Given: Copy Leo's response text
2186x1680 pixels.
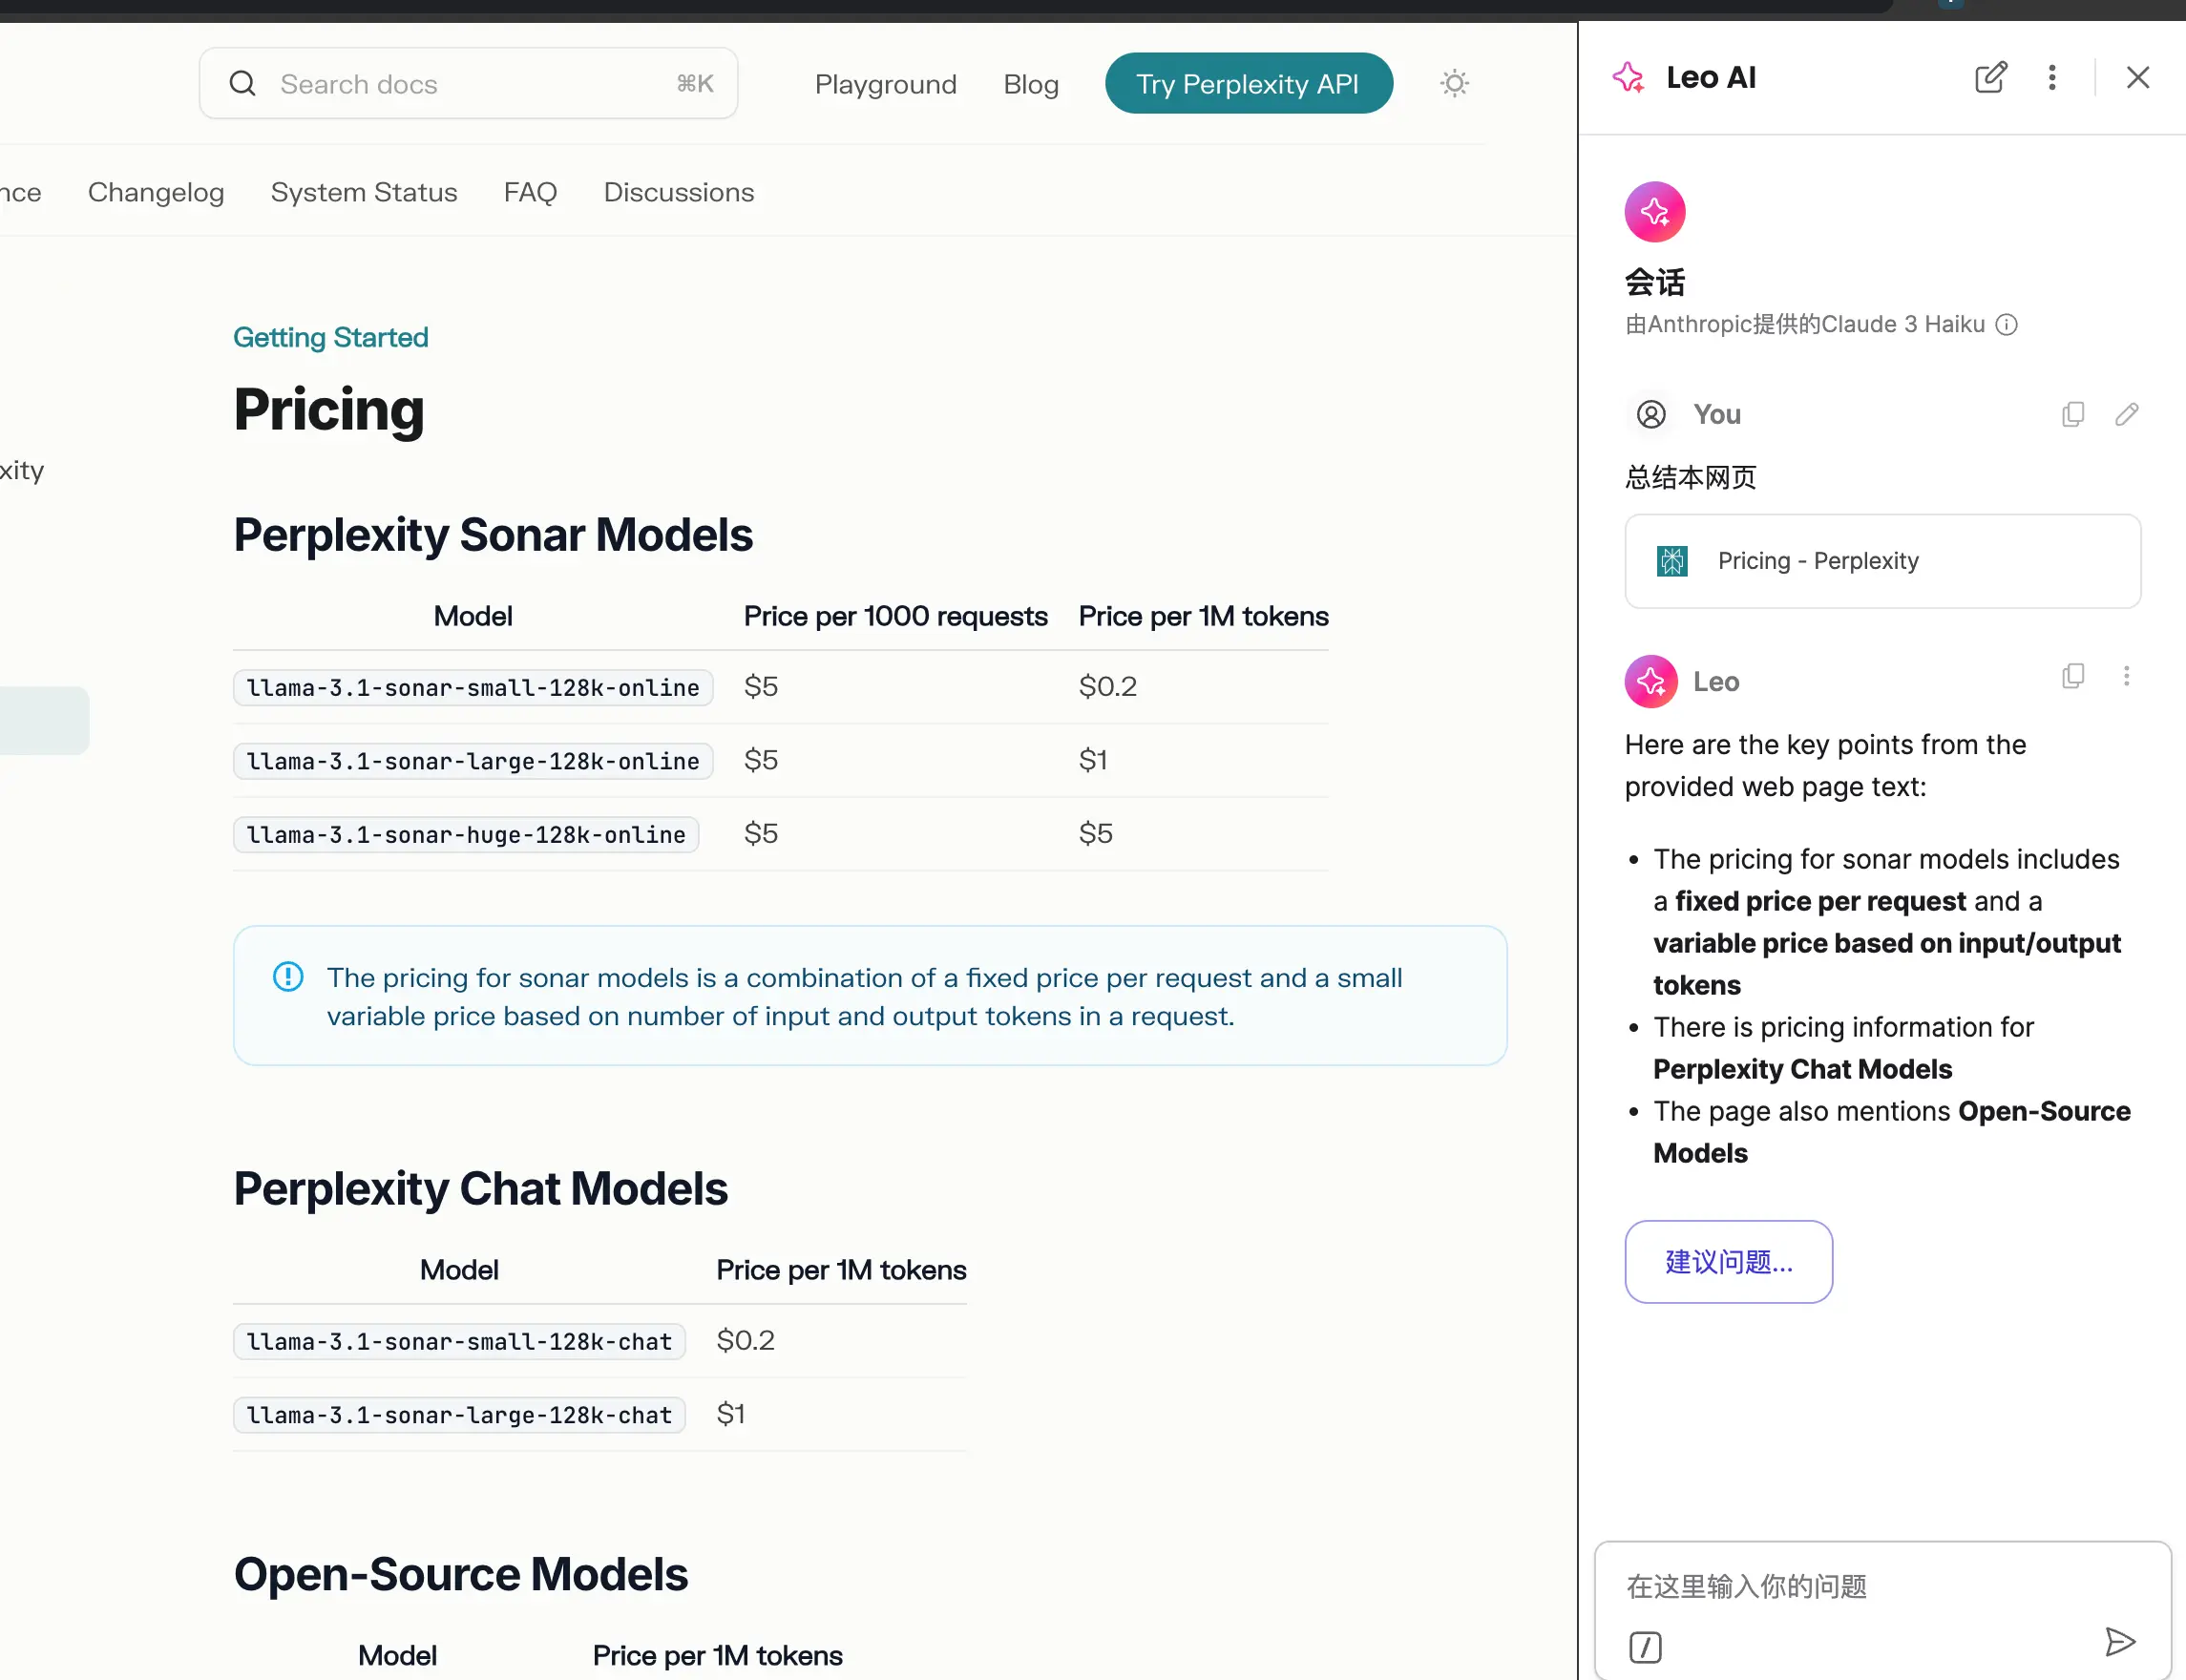Looking at the screenshot, I should (2073, 676).
